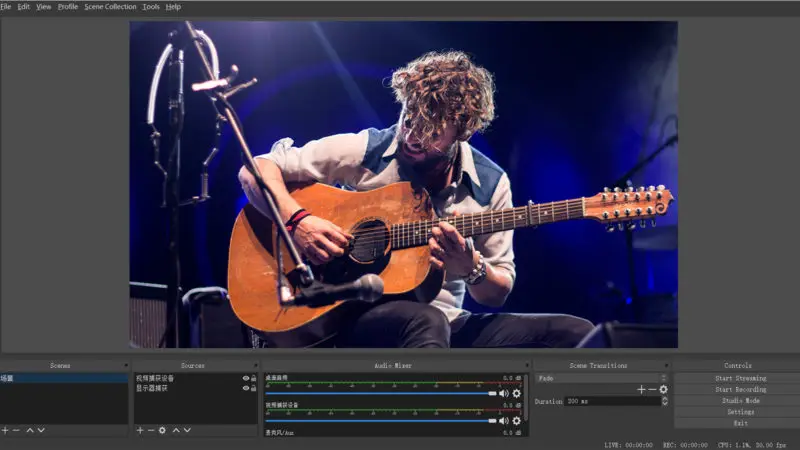Add a new source in Sources panel
This screenshot has width=800, height=450.
[140, 430]
